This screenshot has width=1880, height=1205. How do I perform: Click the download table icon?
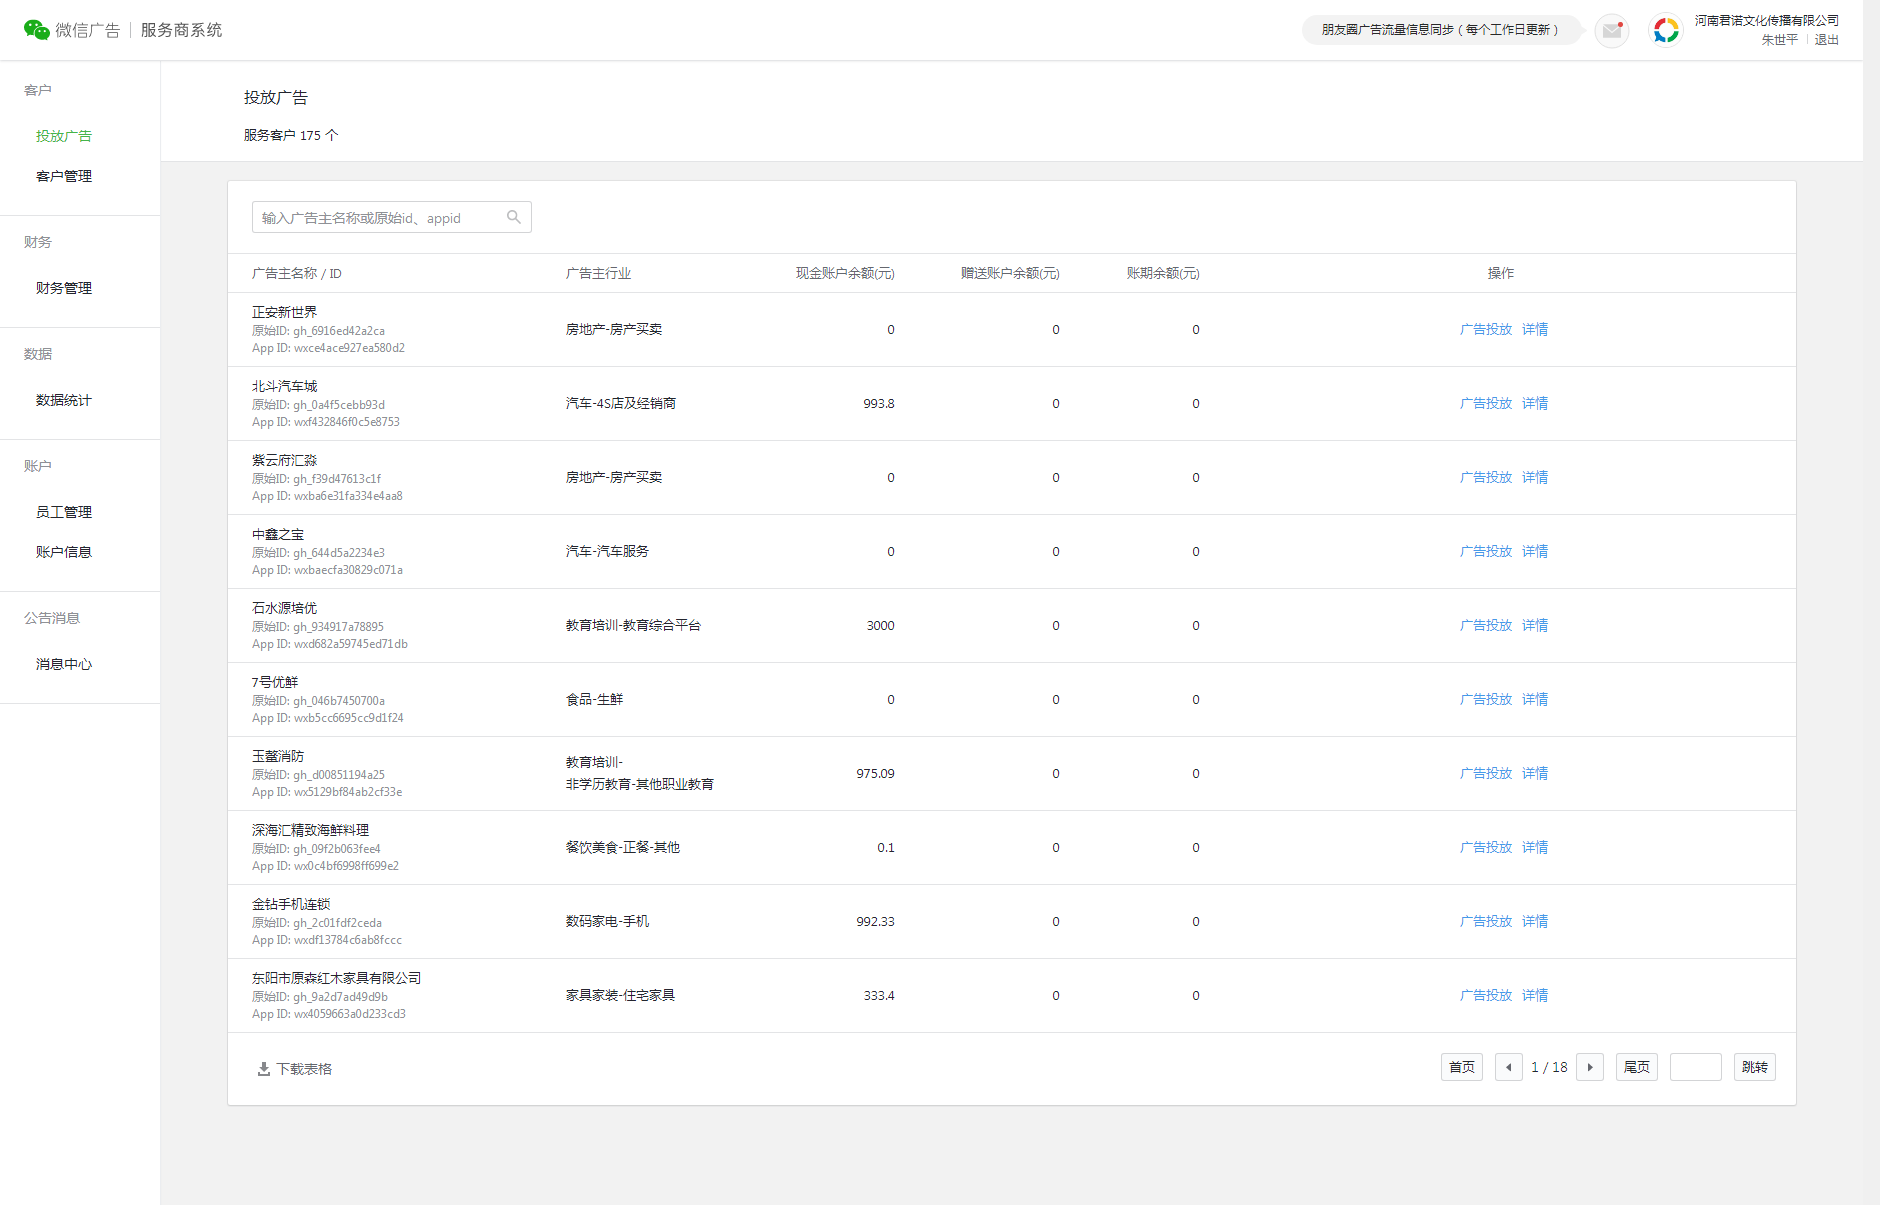tap(264, 1069)
